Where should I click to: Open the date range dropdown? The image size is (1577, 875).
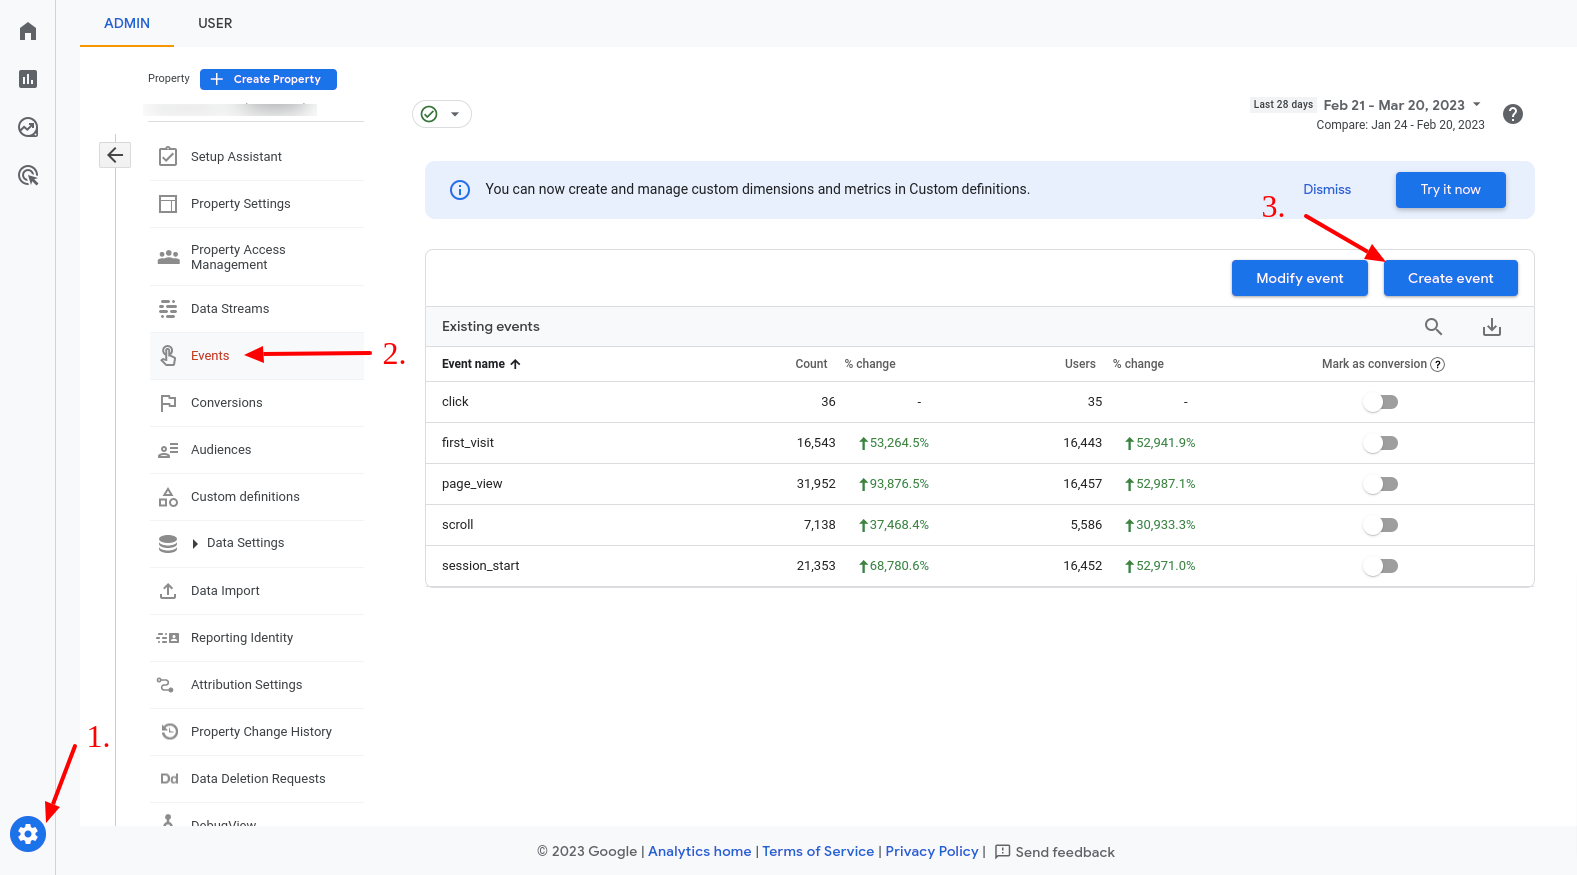(x=1402, y=105)
